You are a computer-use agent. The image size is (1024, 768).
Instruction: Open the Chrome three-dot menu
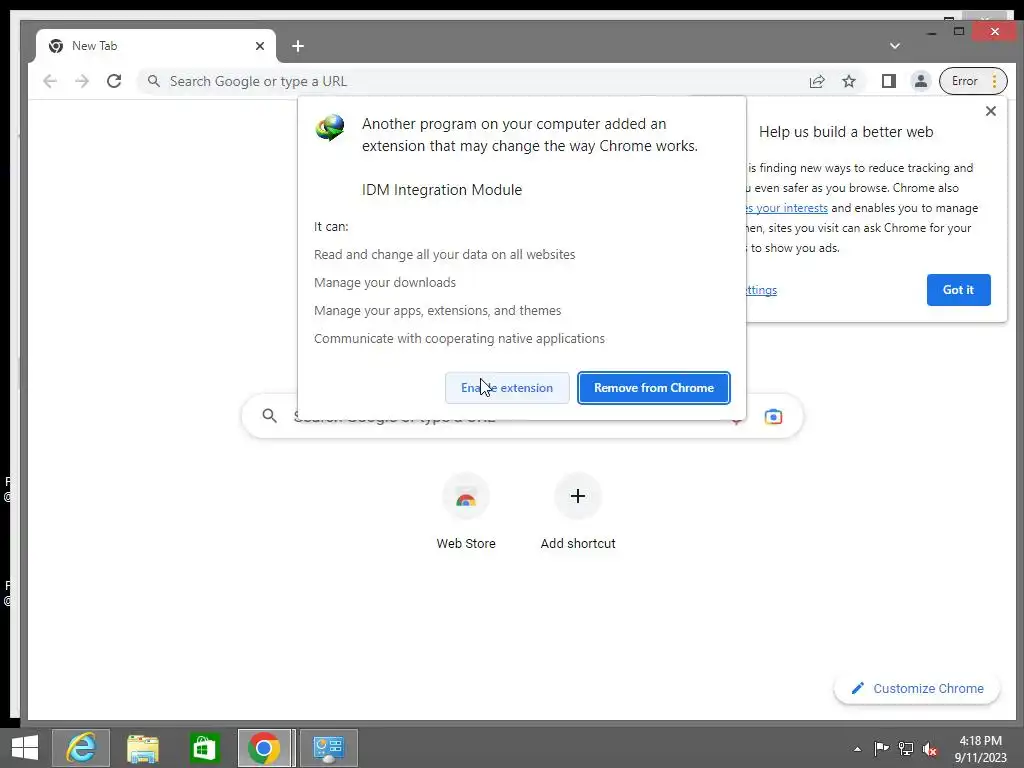coord(995,81)
